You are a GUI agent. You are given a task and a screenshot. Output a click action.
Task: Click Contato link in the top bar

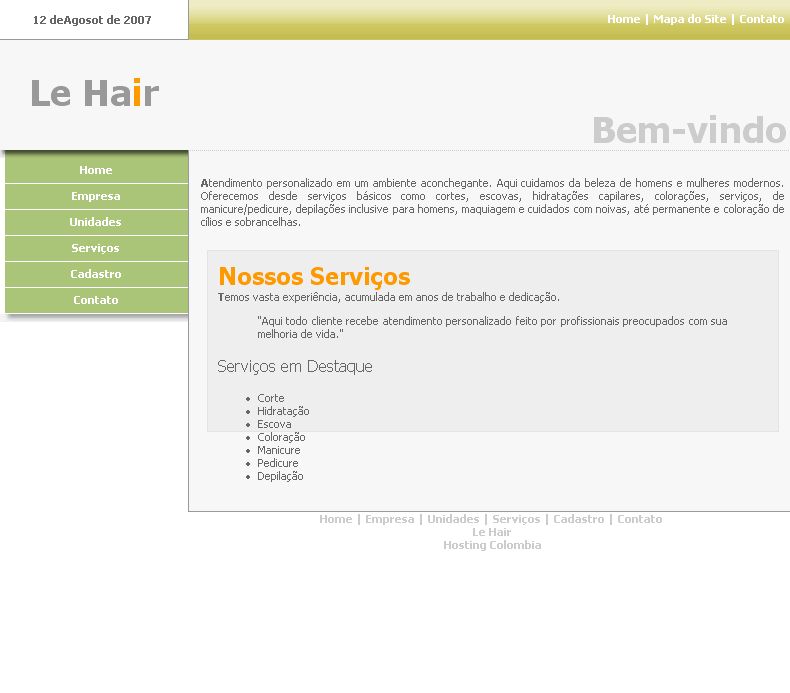[x=761, y=19]
